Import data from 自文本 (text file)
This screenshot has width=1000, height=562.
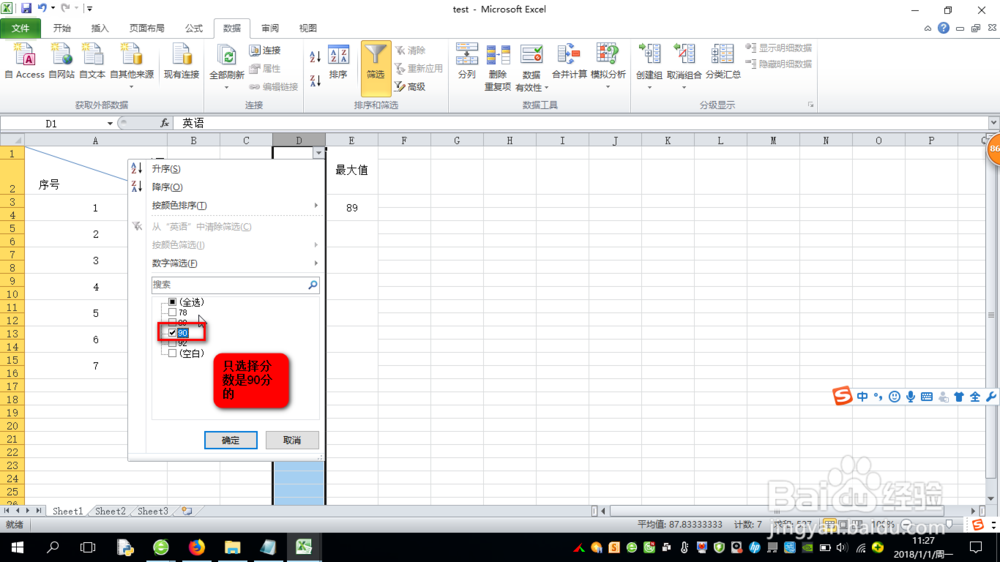click(x=92, y=61)
